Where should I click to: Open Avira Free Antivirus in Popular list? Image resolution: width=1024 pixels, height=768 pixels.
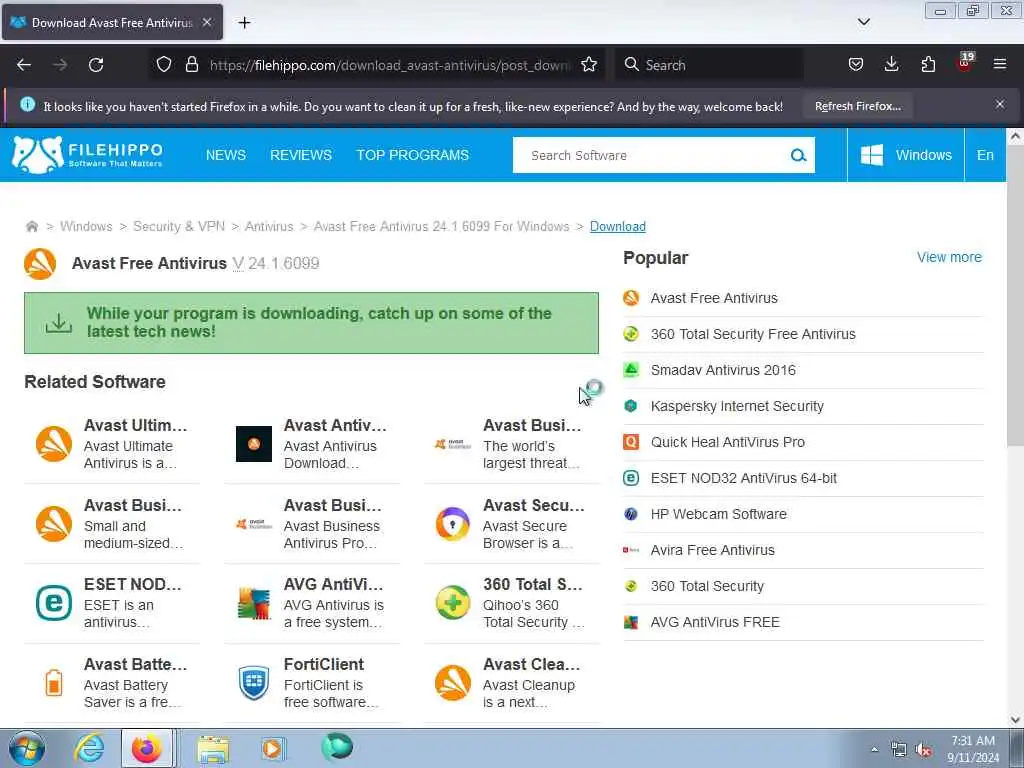click(712, 550)
